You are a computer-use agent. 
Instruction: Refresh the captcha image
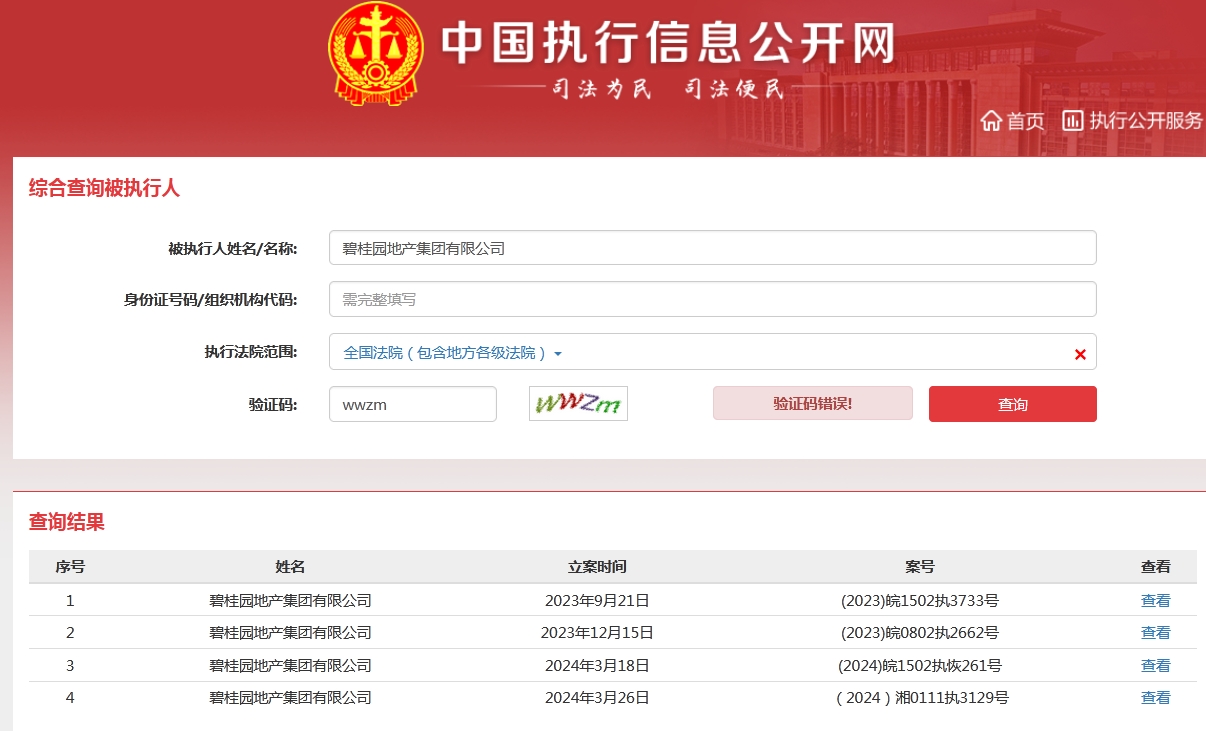pyautogui.click(x=578, y=403)
